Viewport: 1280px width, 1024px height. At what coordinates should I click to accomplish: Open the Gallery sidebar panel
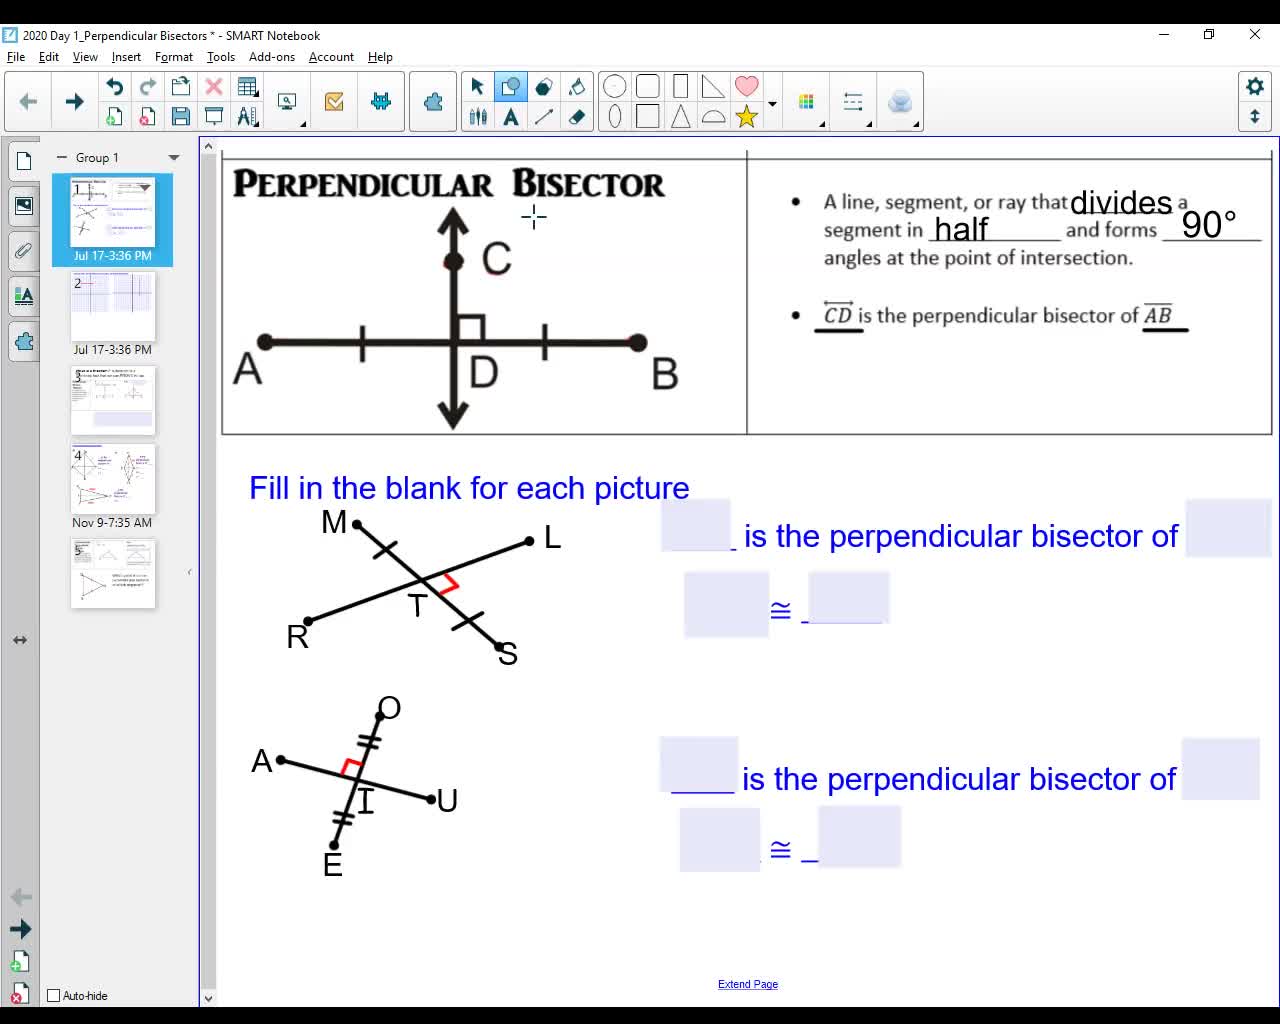[x=22, y=206]
